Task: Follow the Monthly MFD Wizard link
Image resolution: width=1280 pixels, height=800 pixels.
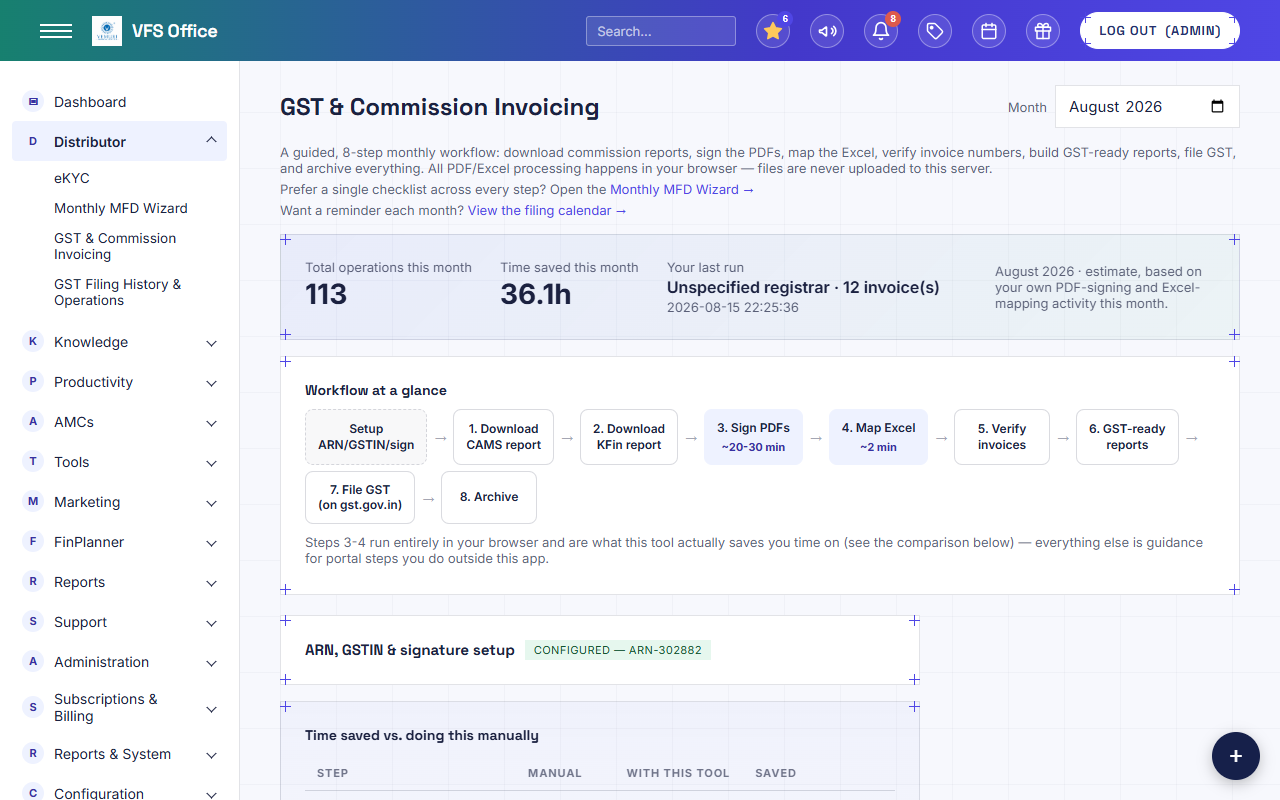Action: [x=682, y=189]
